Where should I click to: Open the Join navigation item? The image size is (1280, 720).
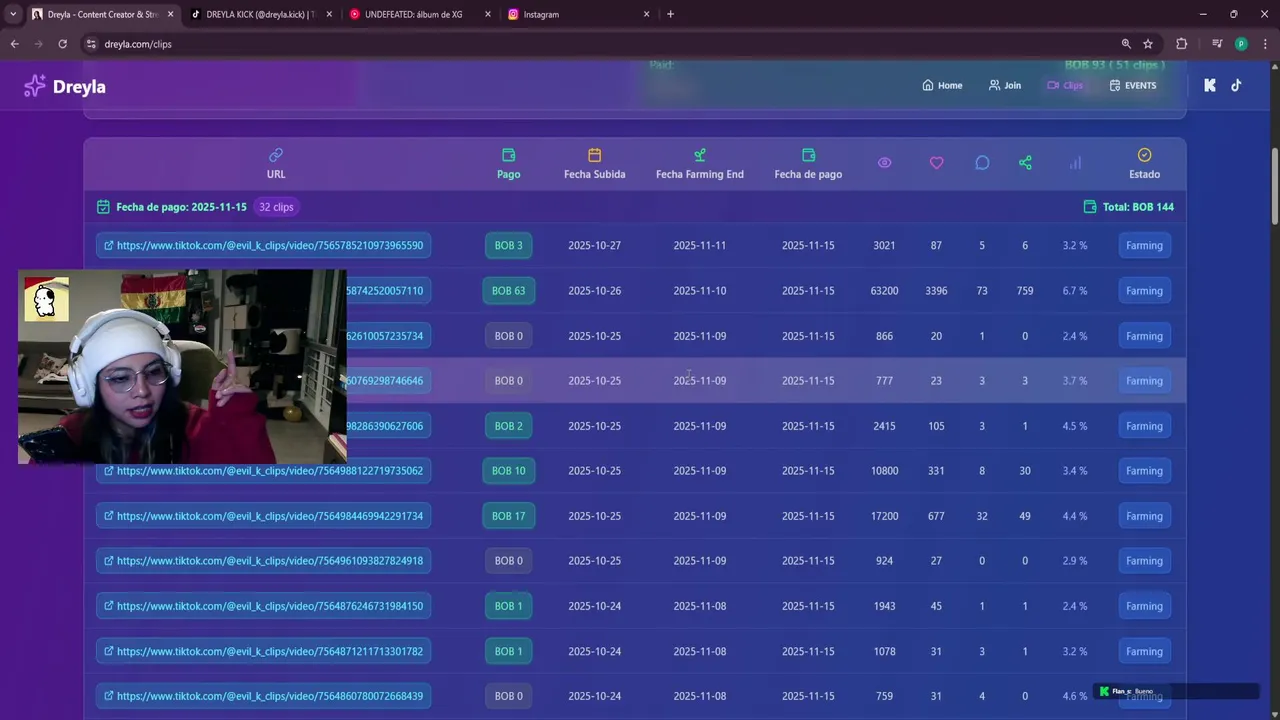(x=1005, y=85)
